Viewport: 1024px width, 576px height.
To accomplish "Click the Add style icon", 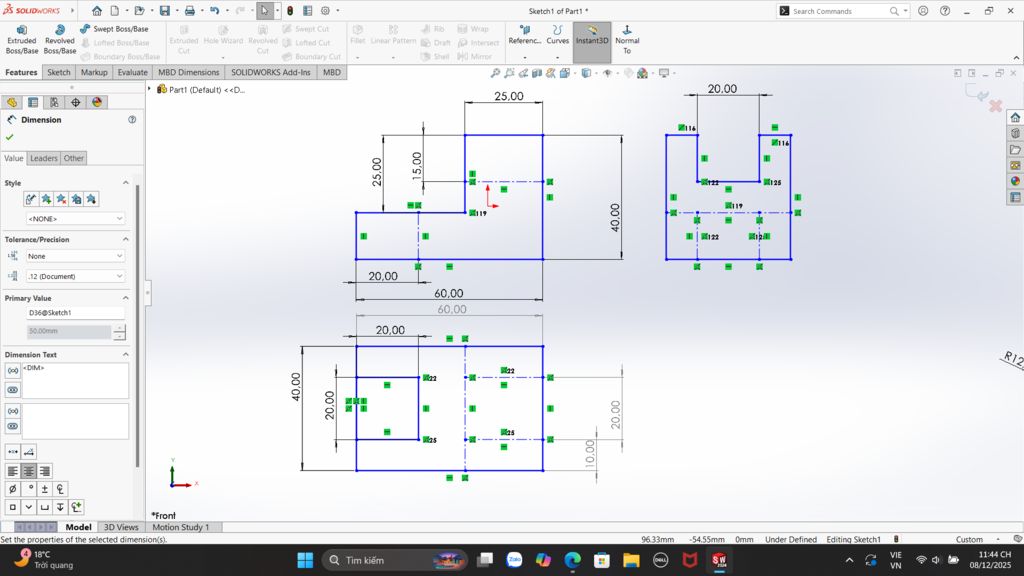I will click(x=46, y=199).
